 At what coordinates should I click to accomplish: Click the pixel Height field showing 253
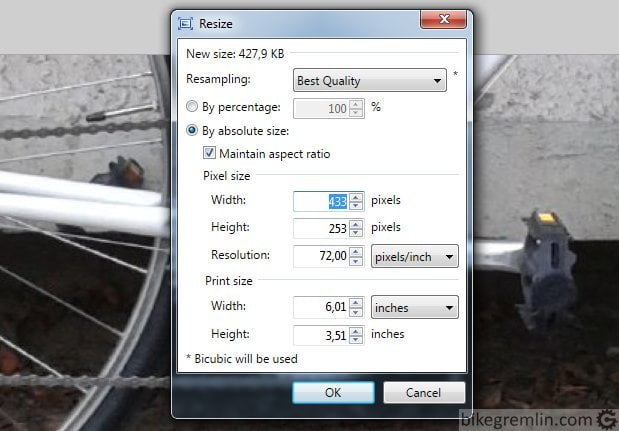coord(321,228)
